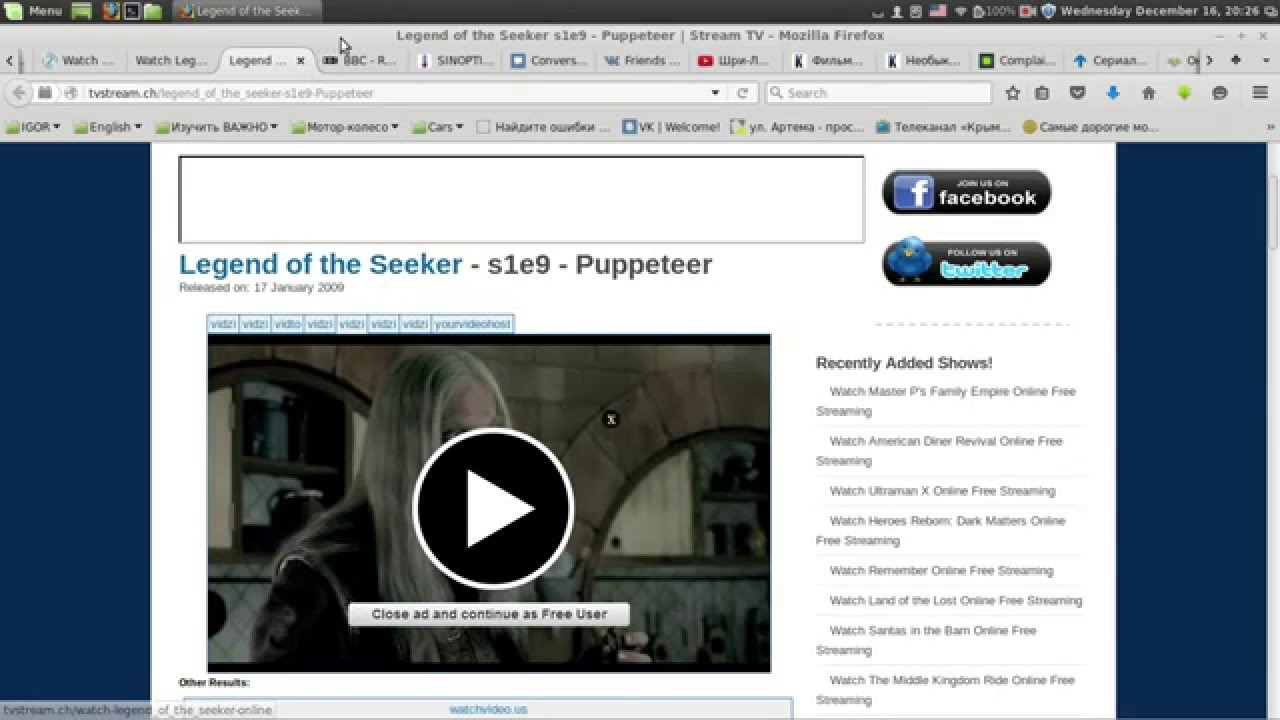Click the Legend of the Seeker title link
Screen dimensions: 1280x720
click(x=320, y=264)
